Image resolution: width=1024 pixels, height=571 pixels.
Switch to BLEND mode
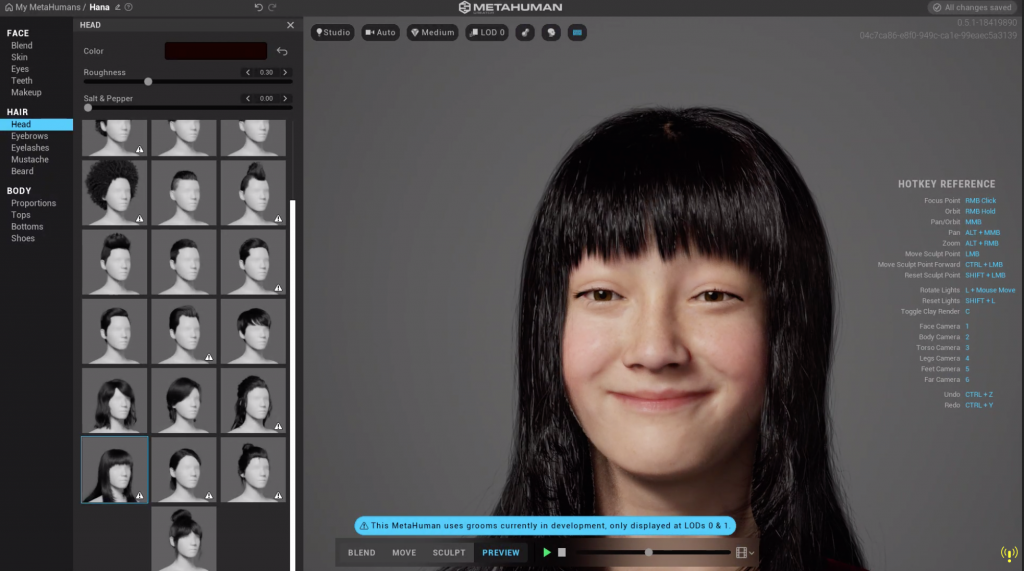[x=361, y=553]
